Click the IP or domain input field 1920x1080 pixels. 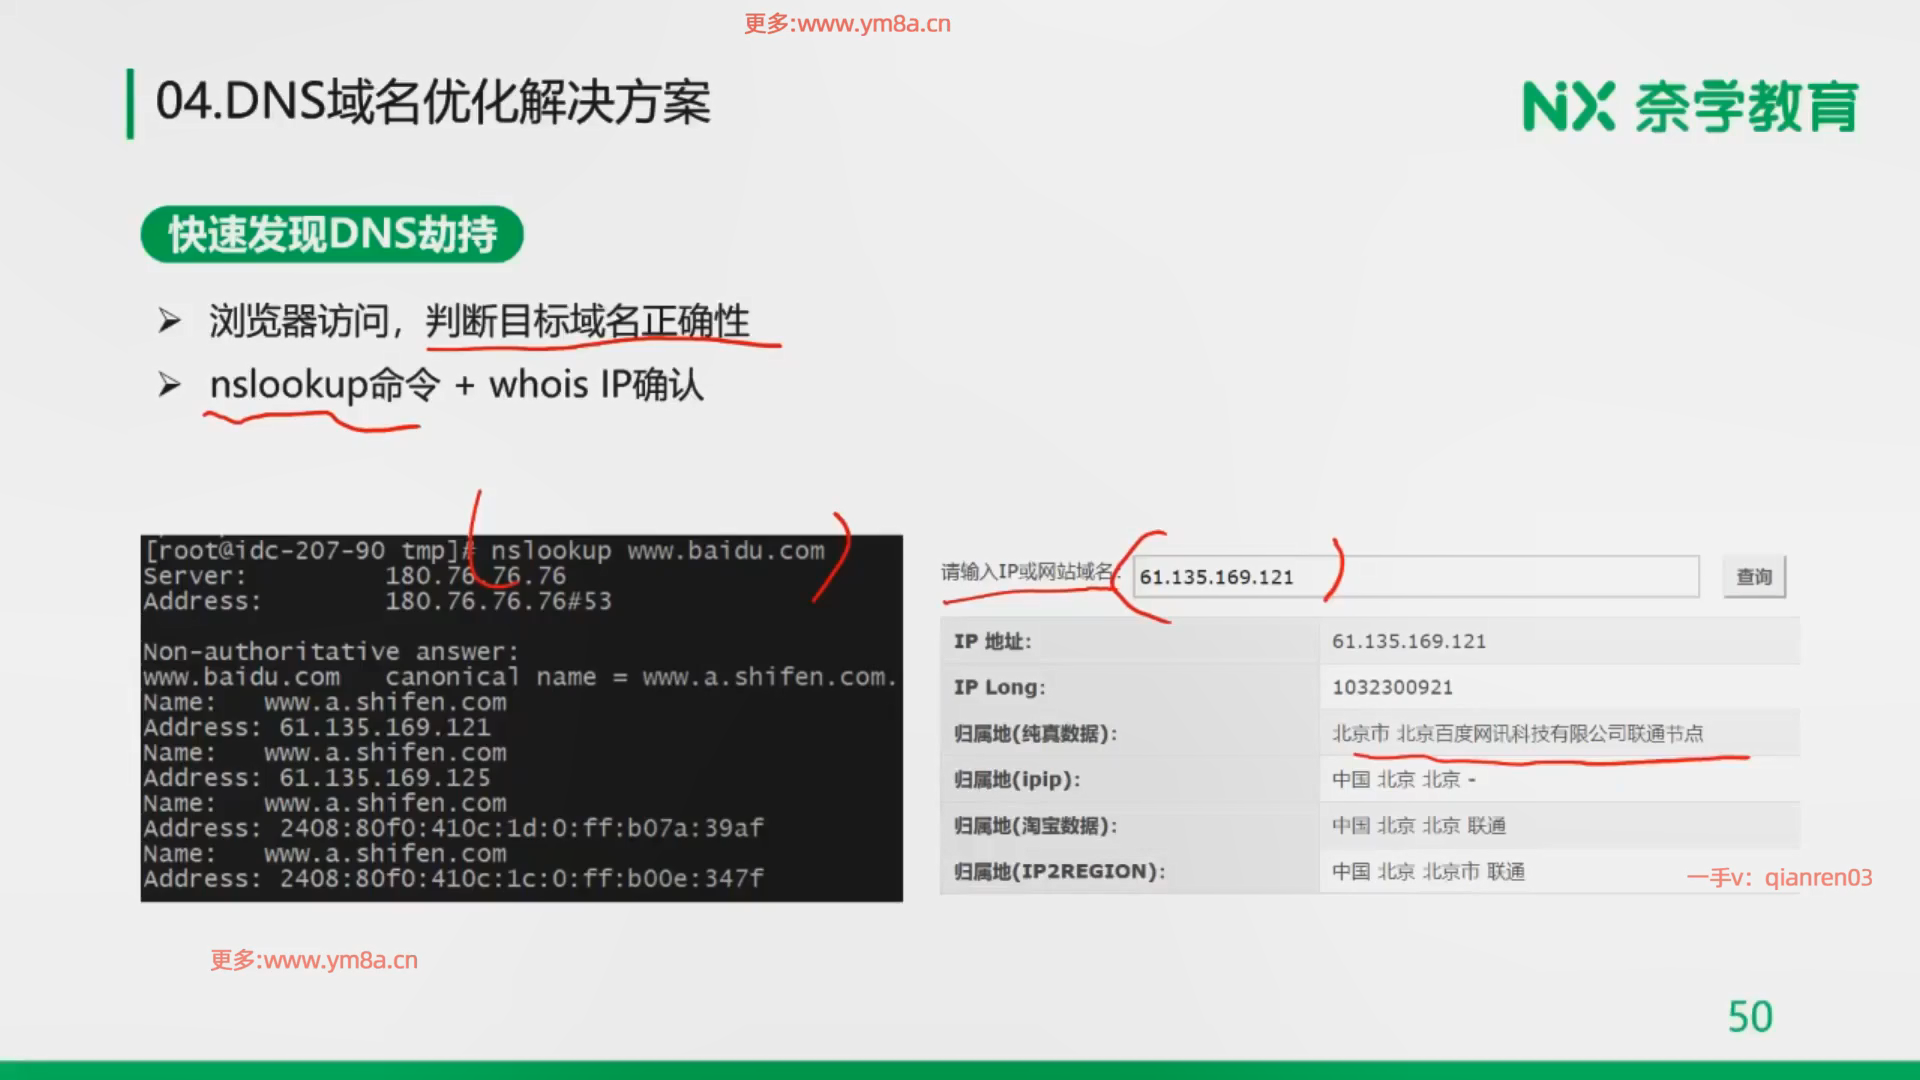(x=1415, y=577)
